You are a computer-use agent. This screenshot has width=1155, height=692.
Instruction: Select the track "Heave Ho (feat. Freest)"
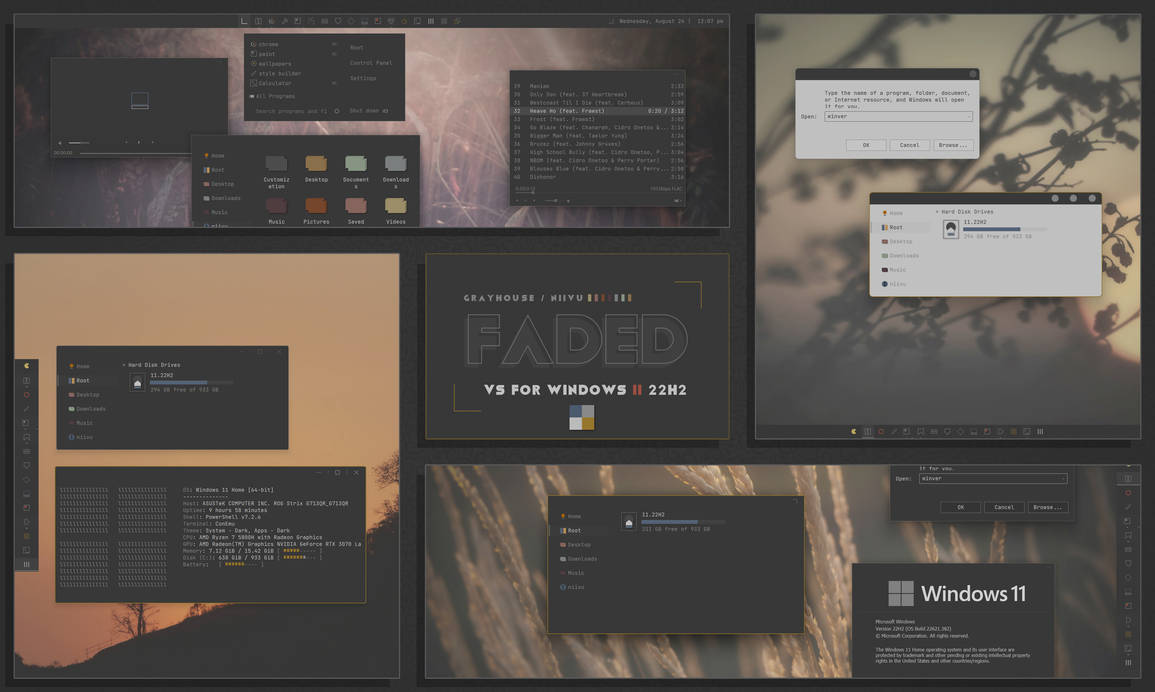(x=598, y=111)
